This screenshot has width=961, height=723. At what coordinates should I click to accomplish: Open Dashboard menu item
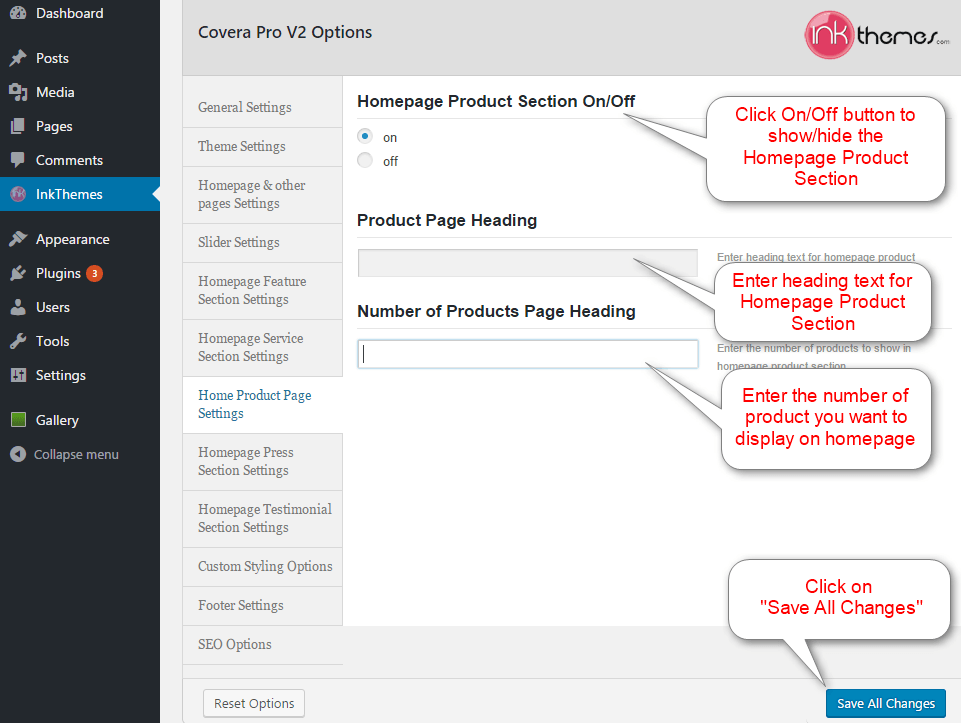coord(80,13)
